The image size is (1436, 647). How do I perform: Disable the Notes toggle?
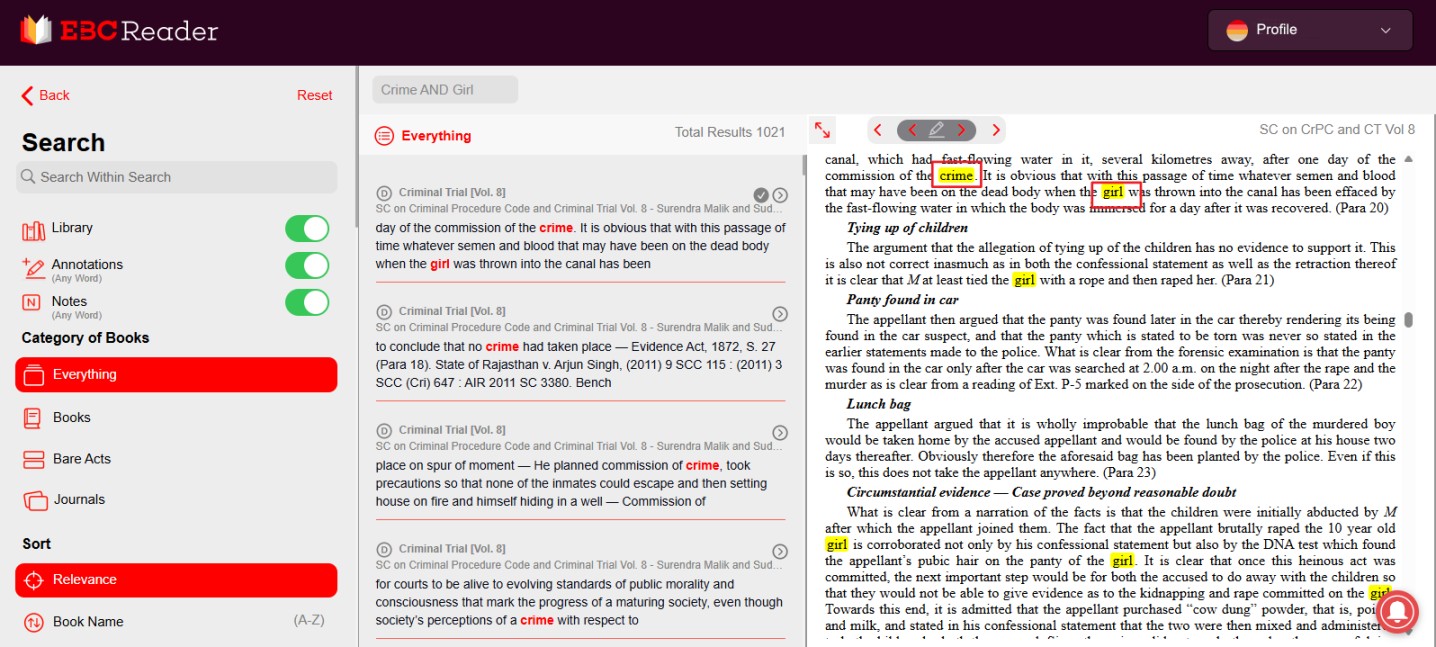point(307,302)
